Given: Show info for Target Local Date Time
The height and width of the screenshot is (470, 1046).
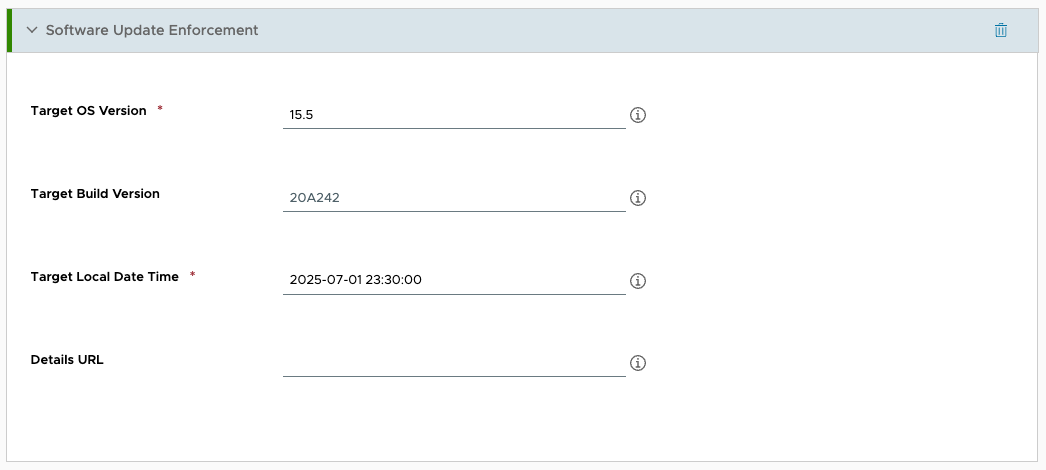Looking at the screenshot, I should click(638, 281).
